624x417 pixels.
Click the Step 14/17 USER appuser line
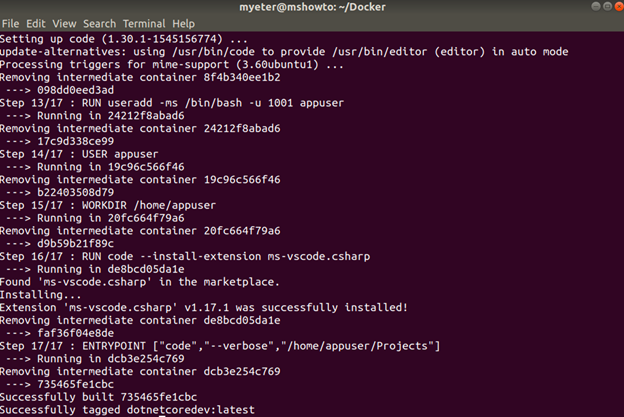pos(79,154)
